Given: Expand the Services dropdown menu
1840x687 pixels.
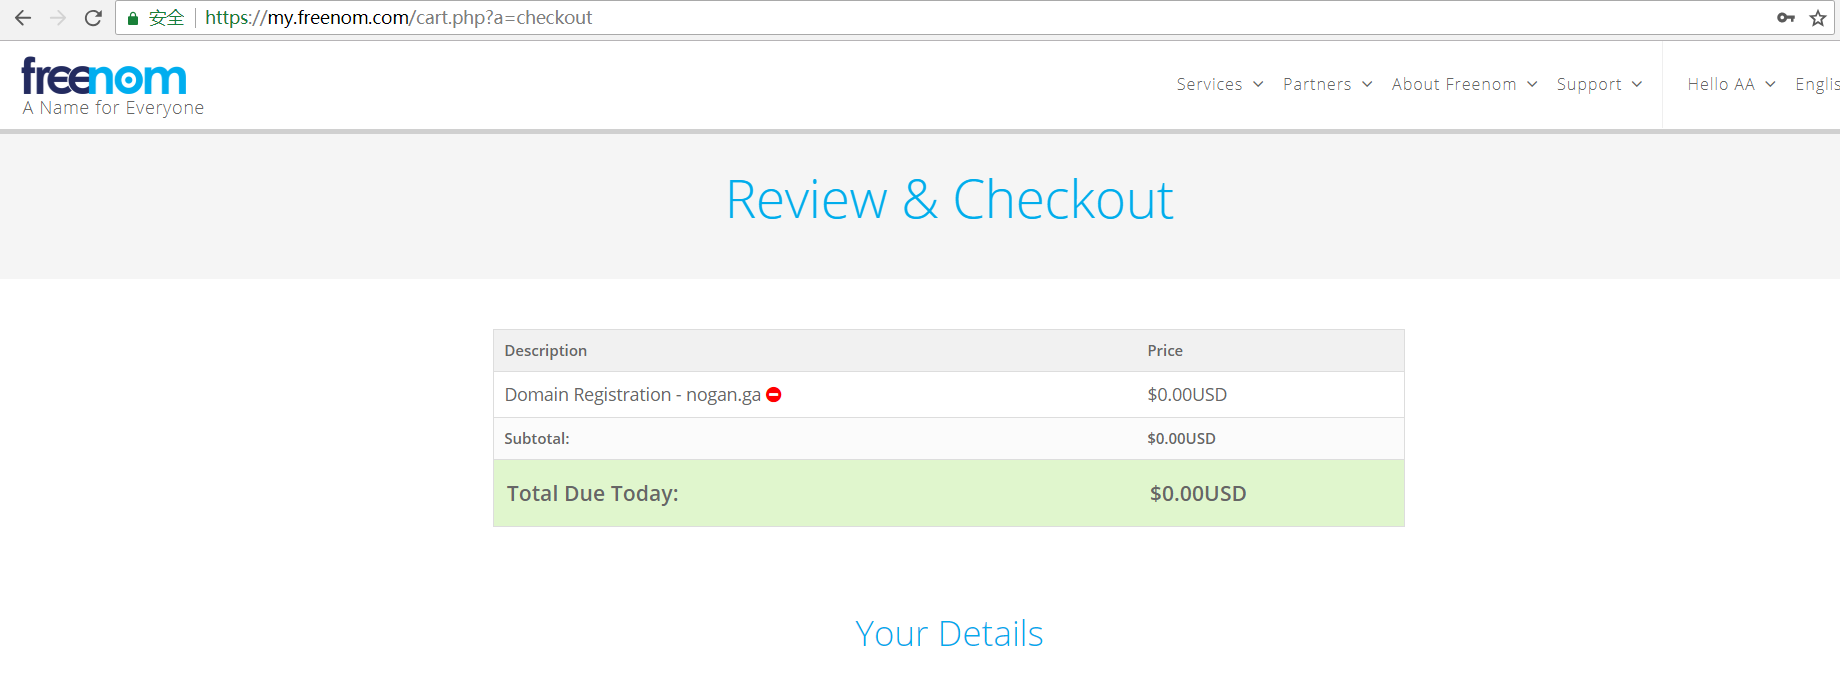Looking at the screenshot, I should 1219,84.
